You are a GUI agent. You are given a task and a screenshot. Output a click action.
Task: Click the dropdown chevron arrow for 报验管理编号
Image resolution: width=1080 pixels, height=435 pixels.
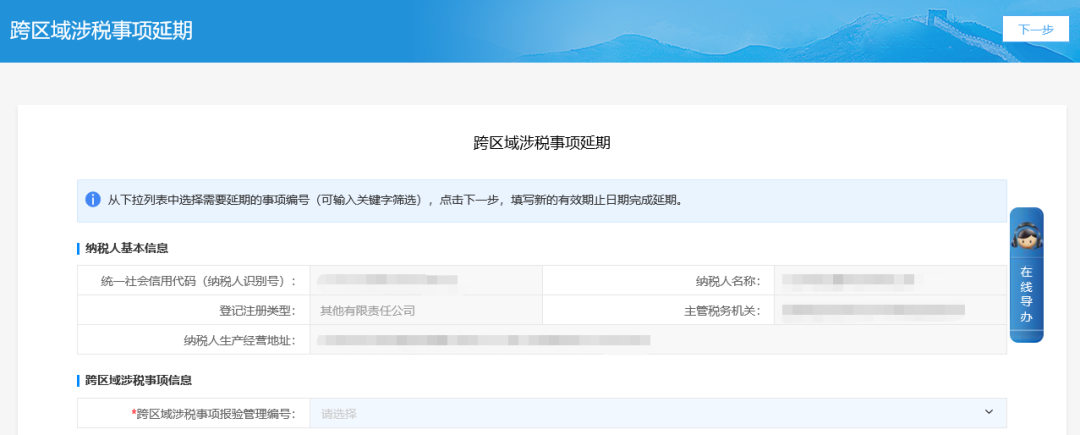(x=989, y=412)
